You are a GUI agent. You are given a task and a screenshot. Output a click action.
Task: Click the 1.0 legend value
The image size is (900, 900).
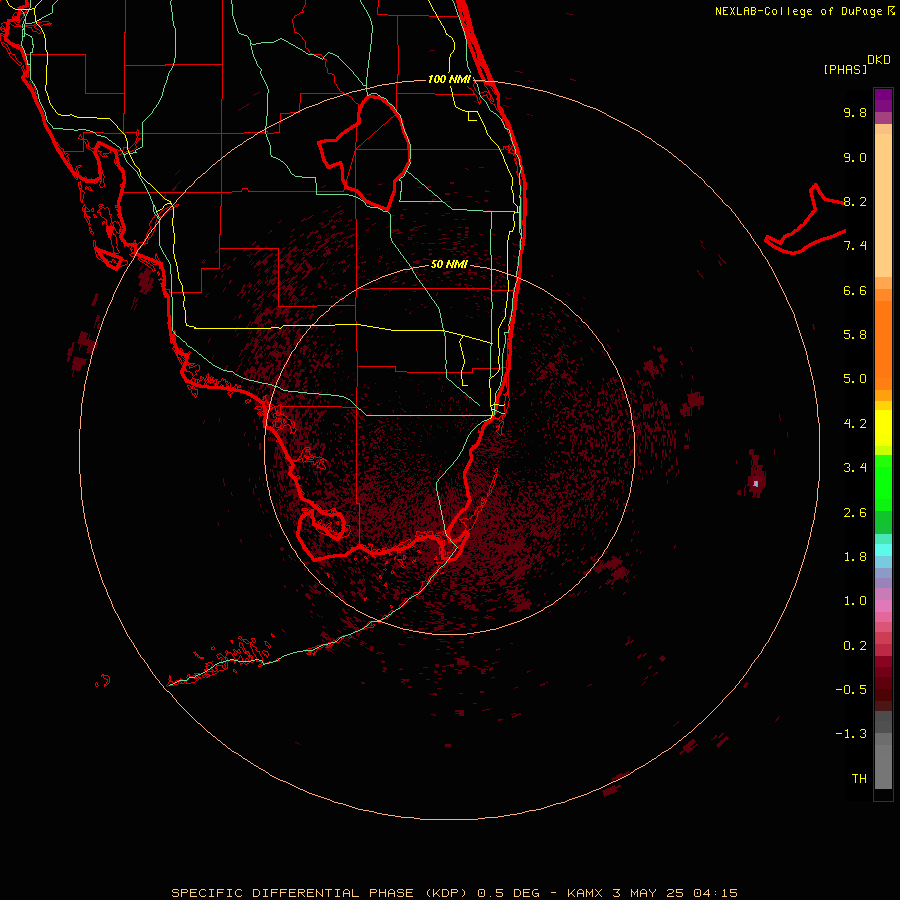tap(855, 601)
